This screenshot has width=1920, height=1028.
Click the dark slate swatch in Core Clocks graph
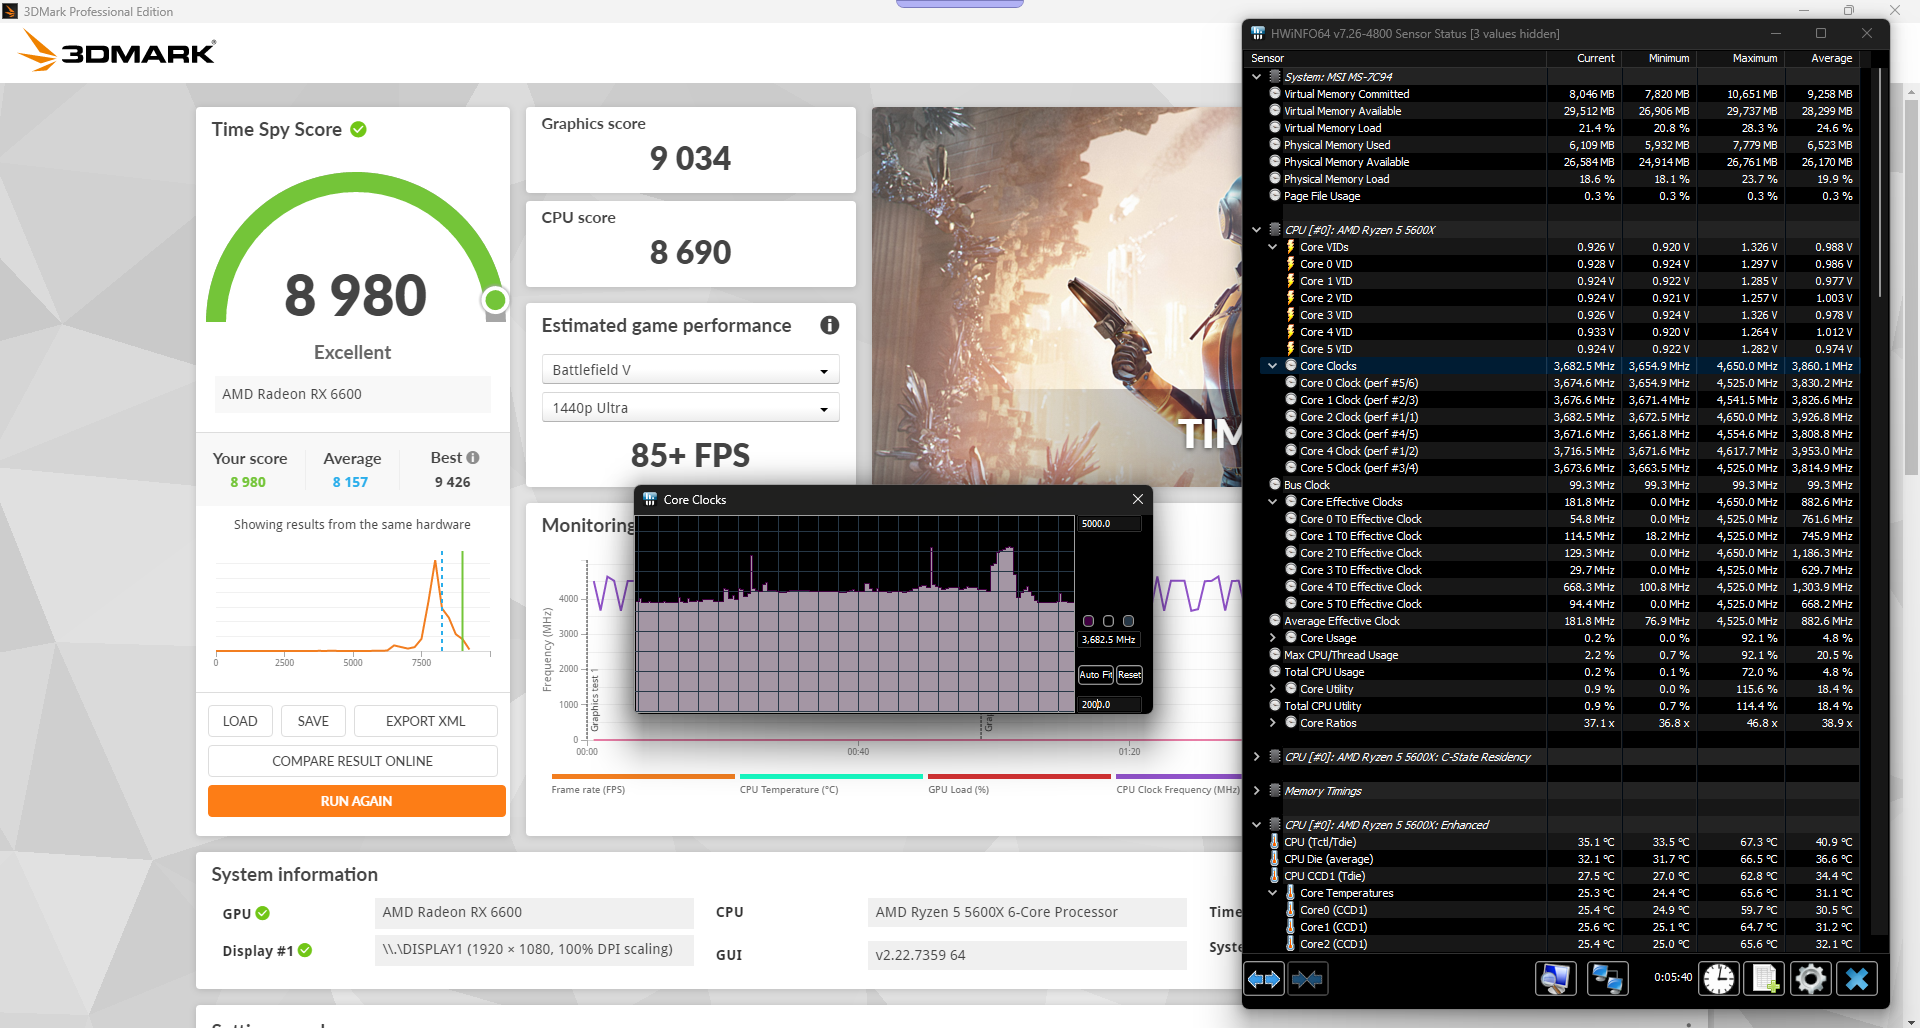tap(1128, 621)
